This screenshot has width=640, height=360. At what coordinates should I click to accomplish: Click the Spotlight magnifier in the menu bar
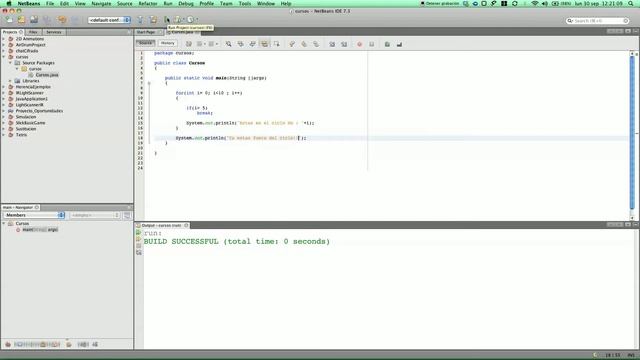click(631, 3)
